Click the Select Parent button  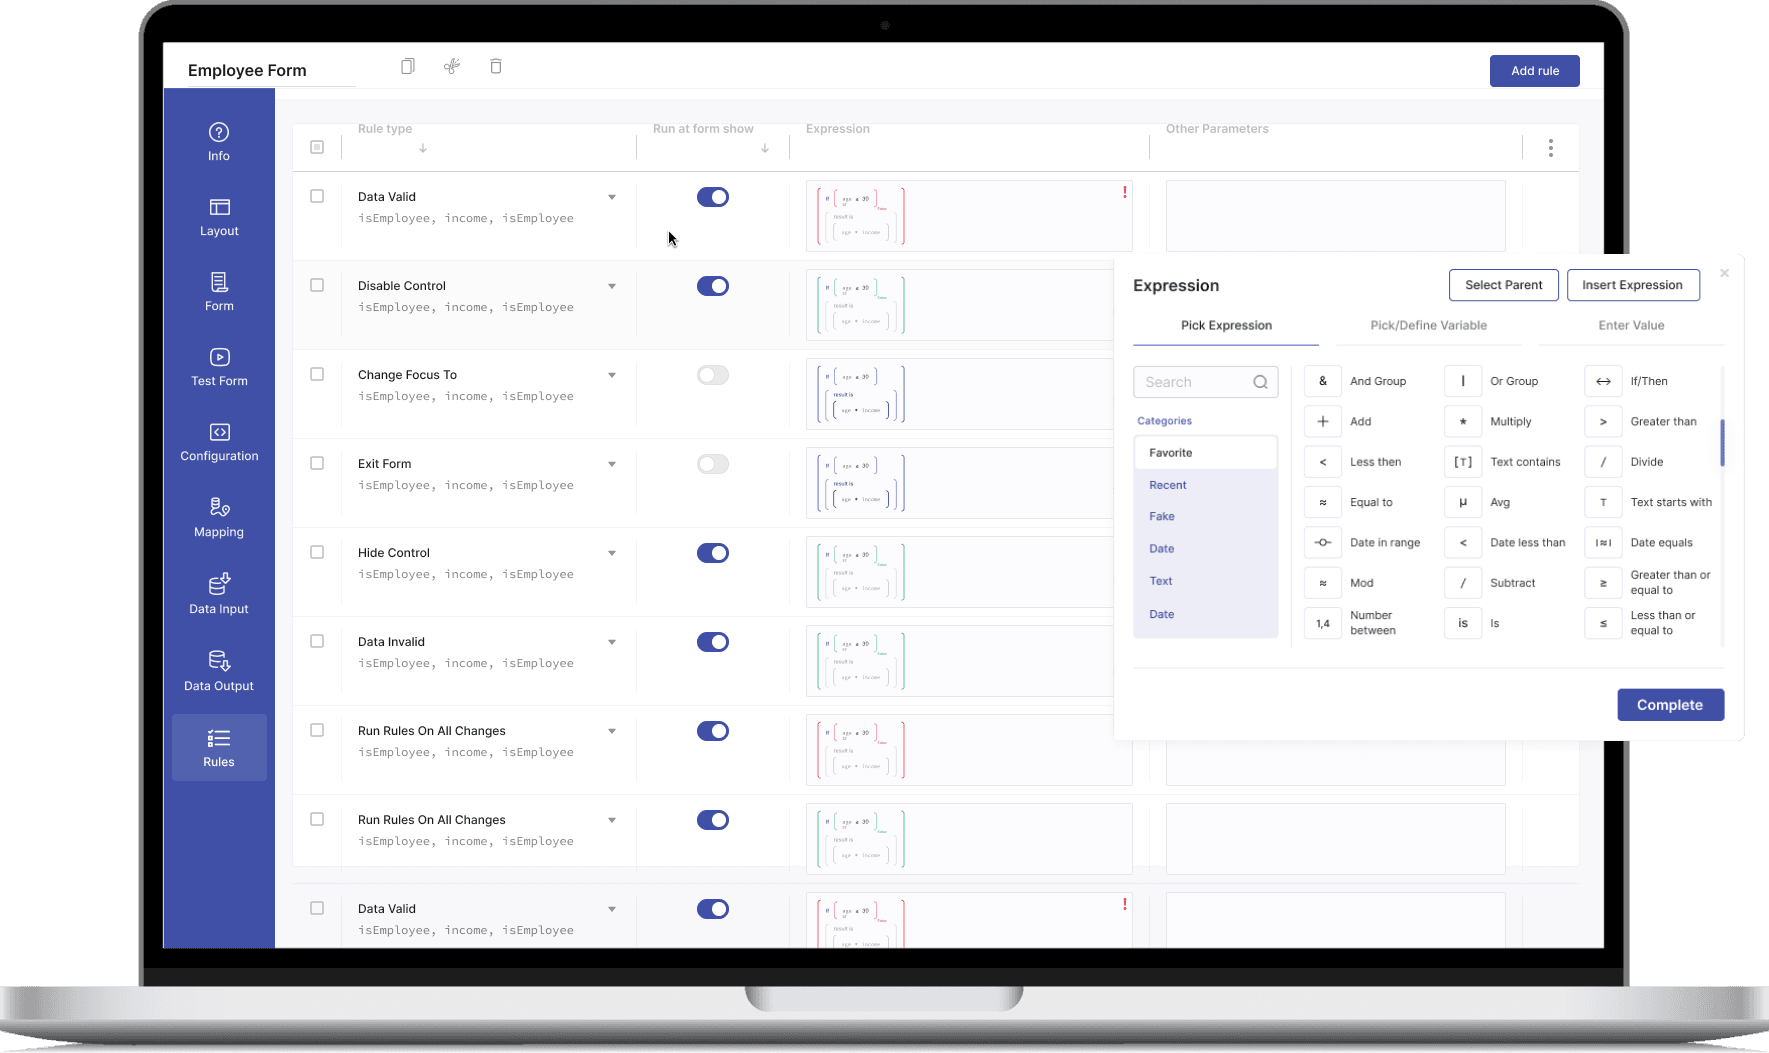pos(1503,285)
